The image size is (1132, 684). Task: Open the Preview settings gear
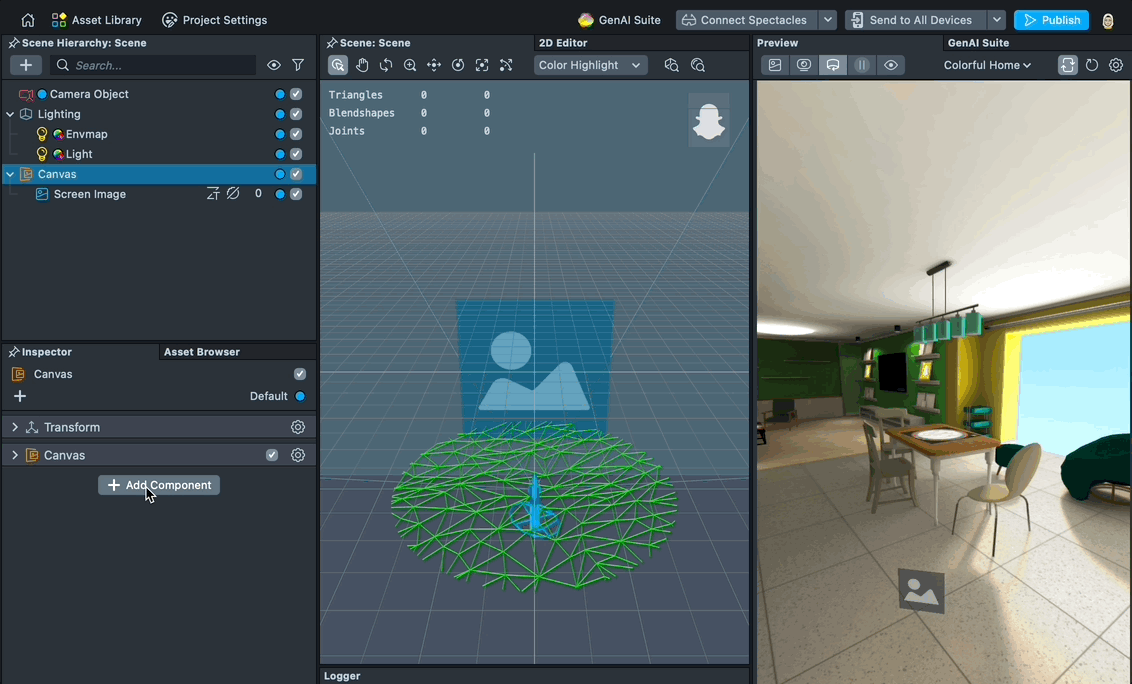(x=1116, y=64)
